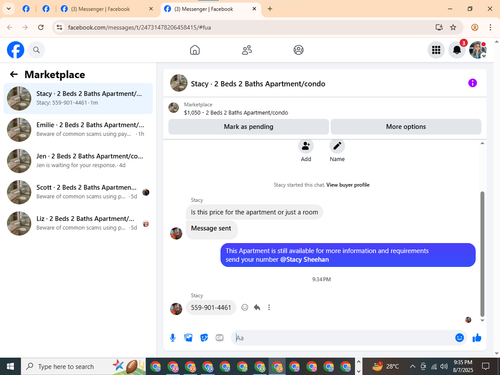This screenshot has width=500, height=375.
Task: Click Mark as pending button
Action: pos(248,127)
